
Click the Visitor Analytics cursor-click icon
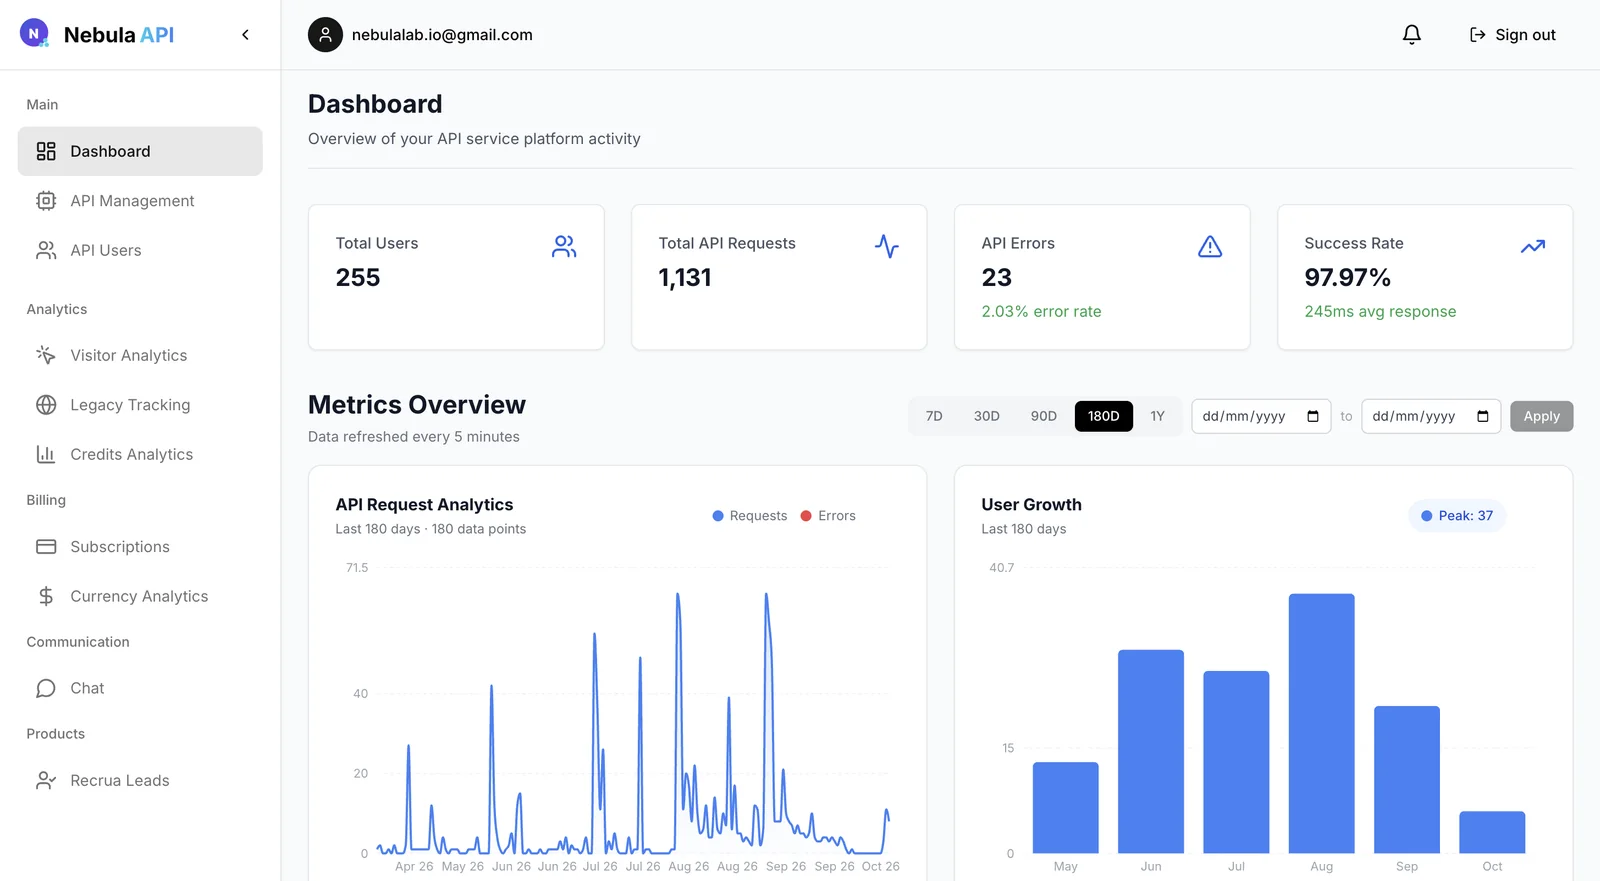point(46,355)
